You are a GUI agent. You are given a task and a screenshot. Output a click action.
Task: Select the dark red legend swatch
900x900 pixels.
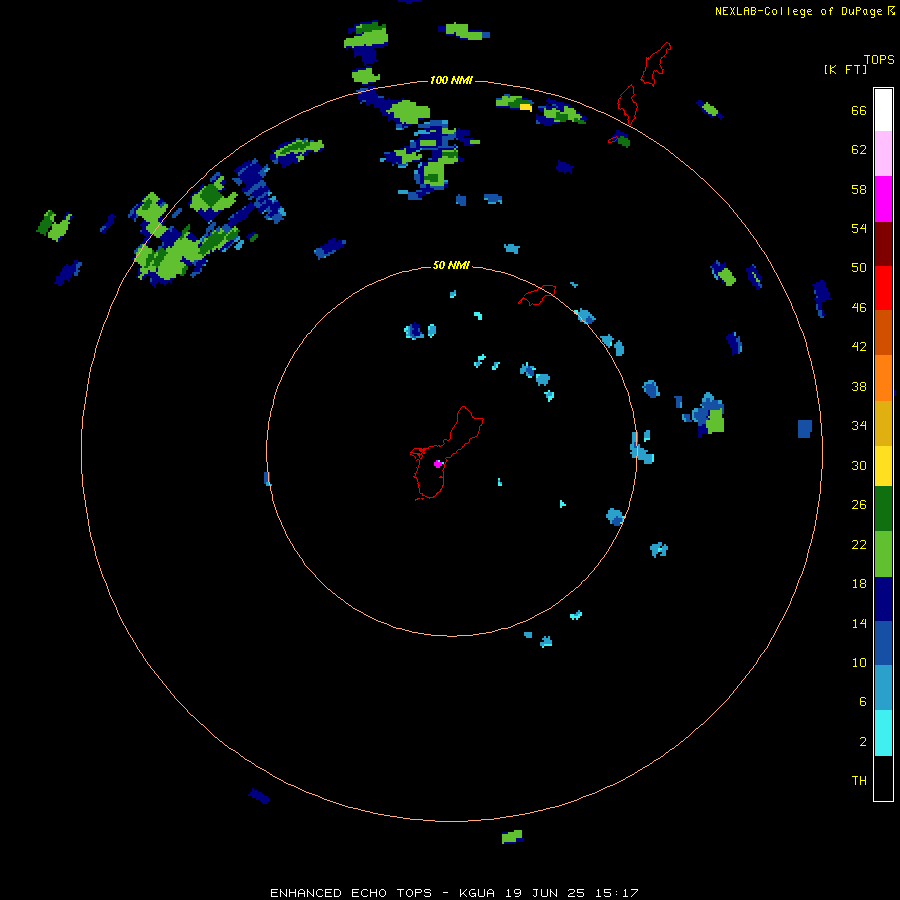883,243
